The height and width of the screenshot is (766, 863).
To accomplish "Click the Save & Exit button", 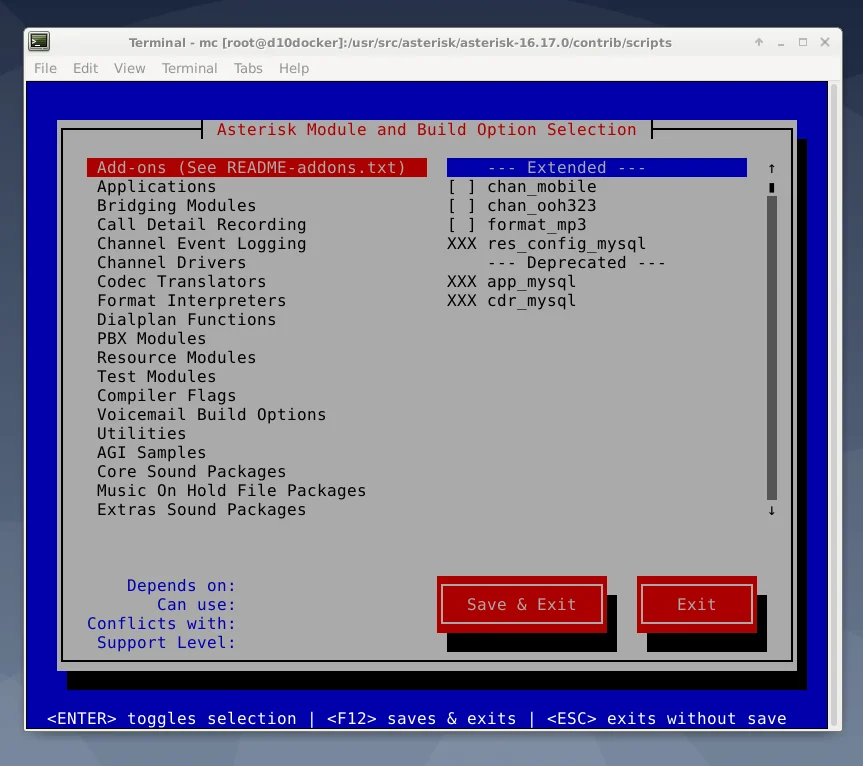I will [522, 604].
